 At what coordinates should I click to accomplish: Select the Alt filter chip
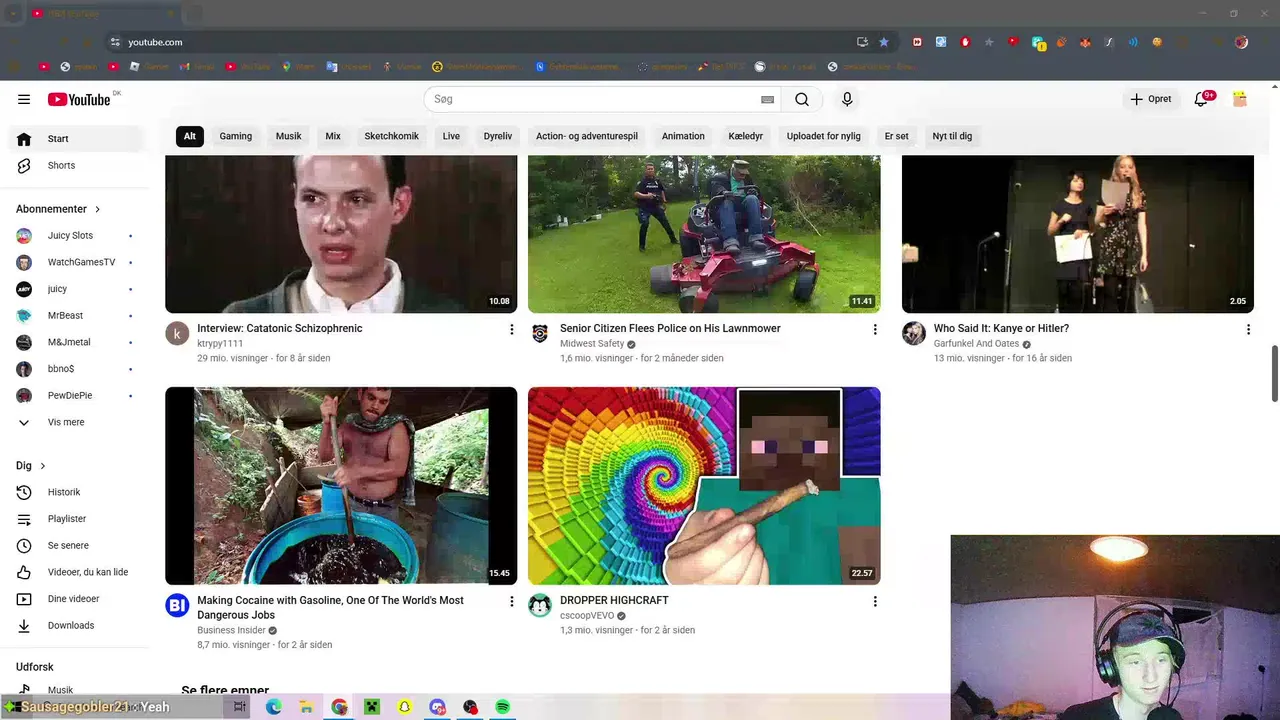190,136
